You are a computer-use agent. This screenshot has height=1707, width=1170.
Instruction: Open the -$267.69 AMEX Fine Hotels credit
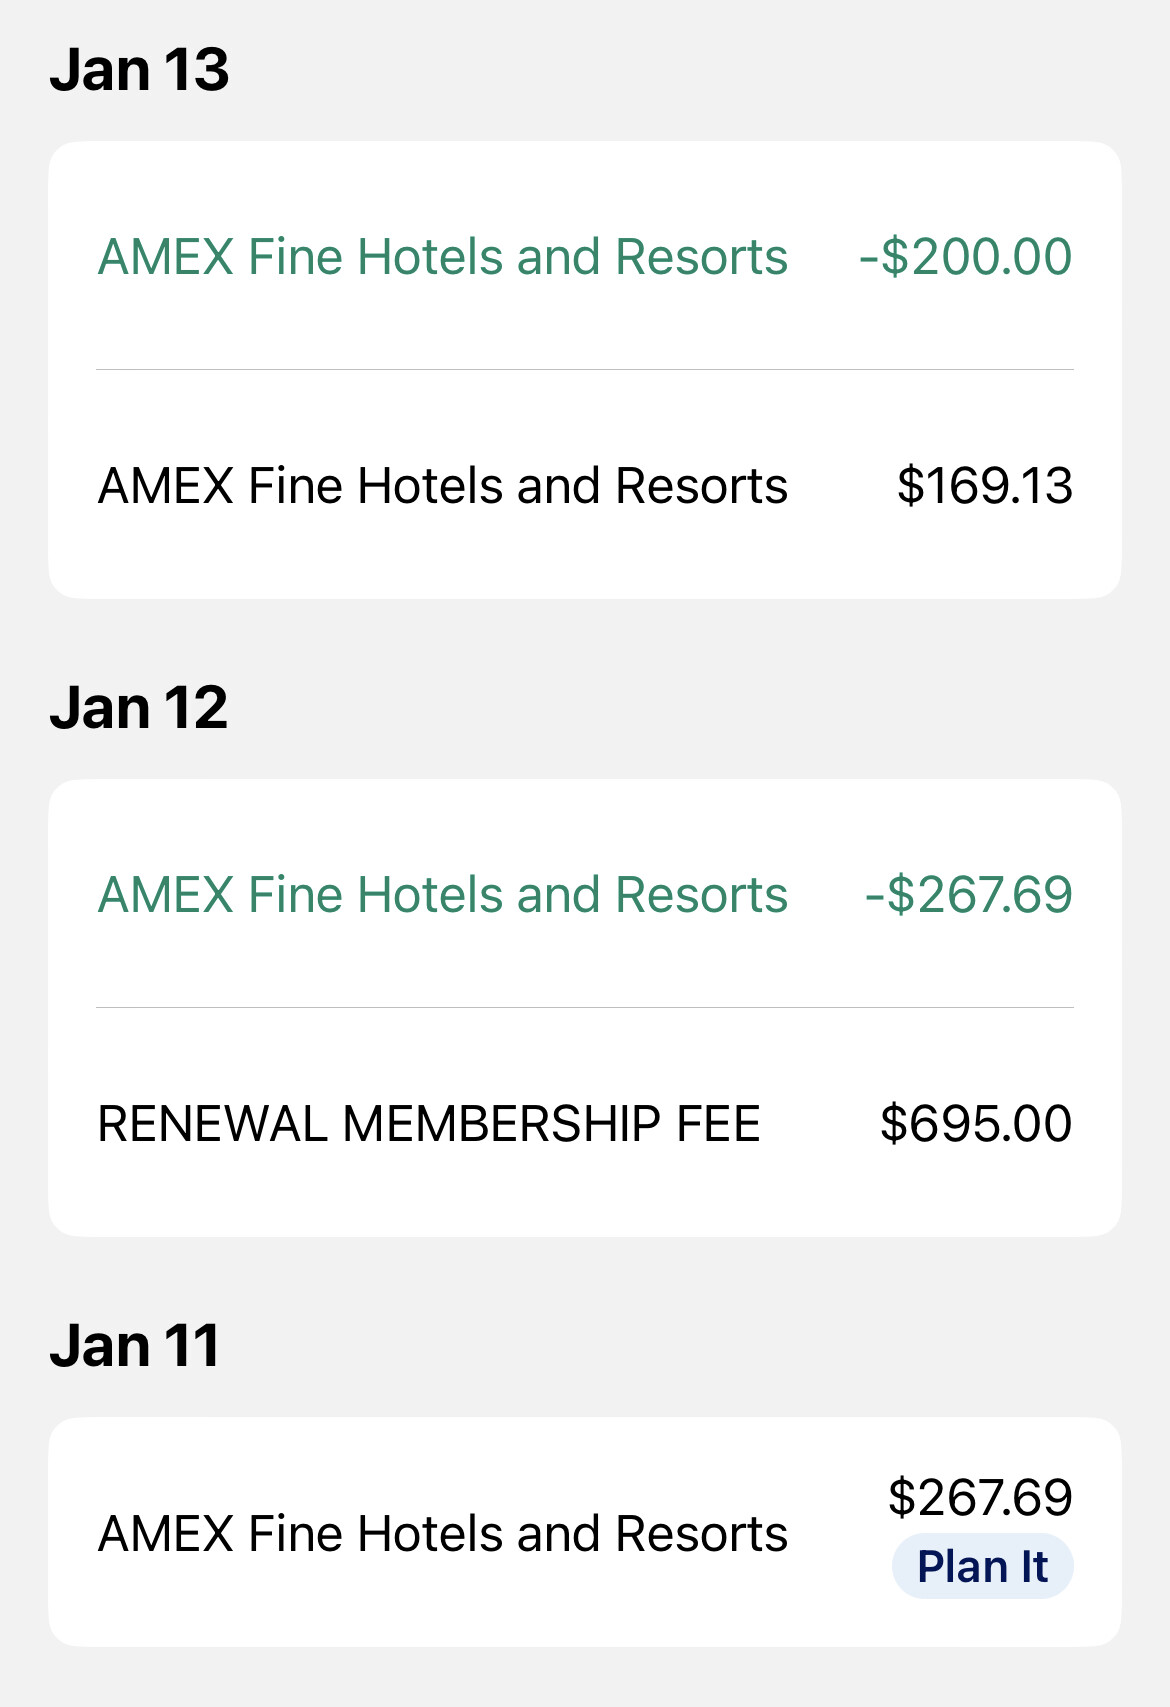[443, 895]
